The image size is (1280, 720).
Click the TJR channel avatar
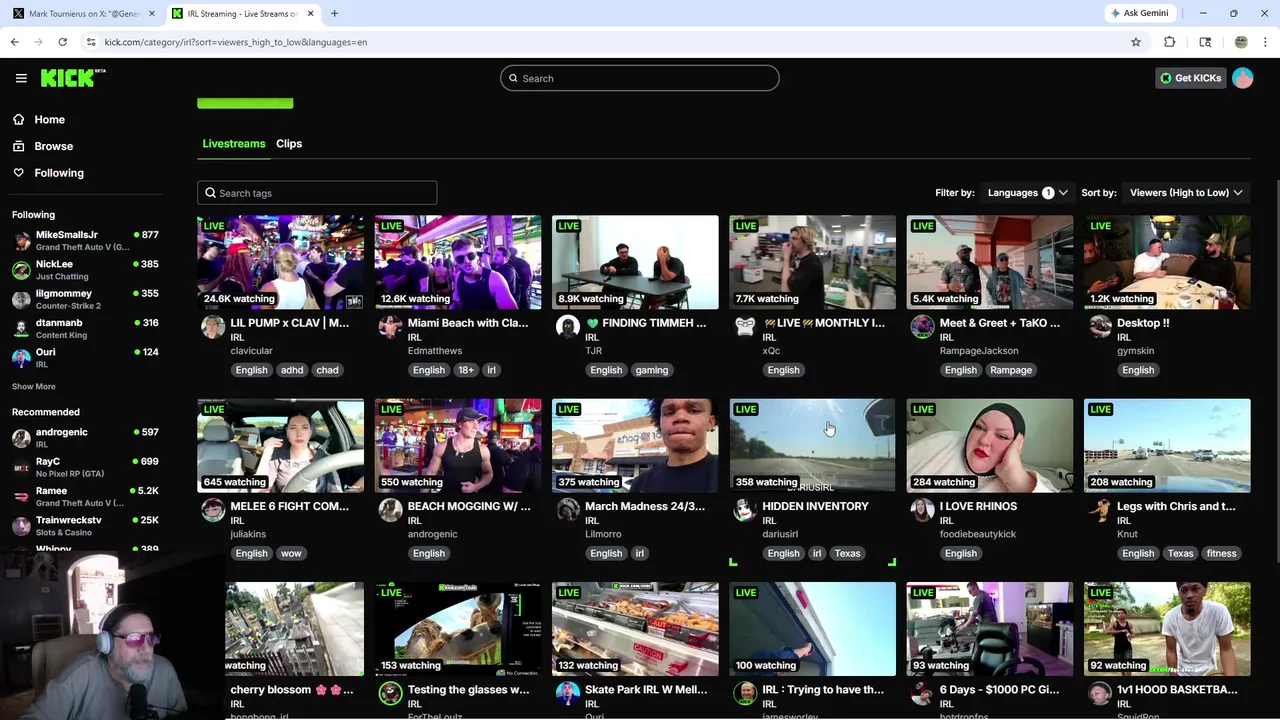567,327
